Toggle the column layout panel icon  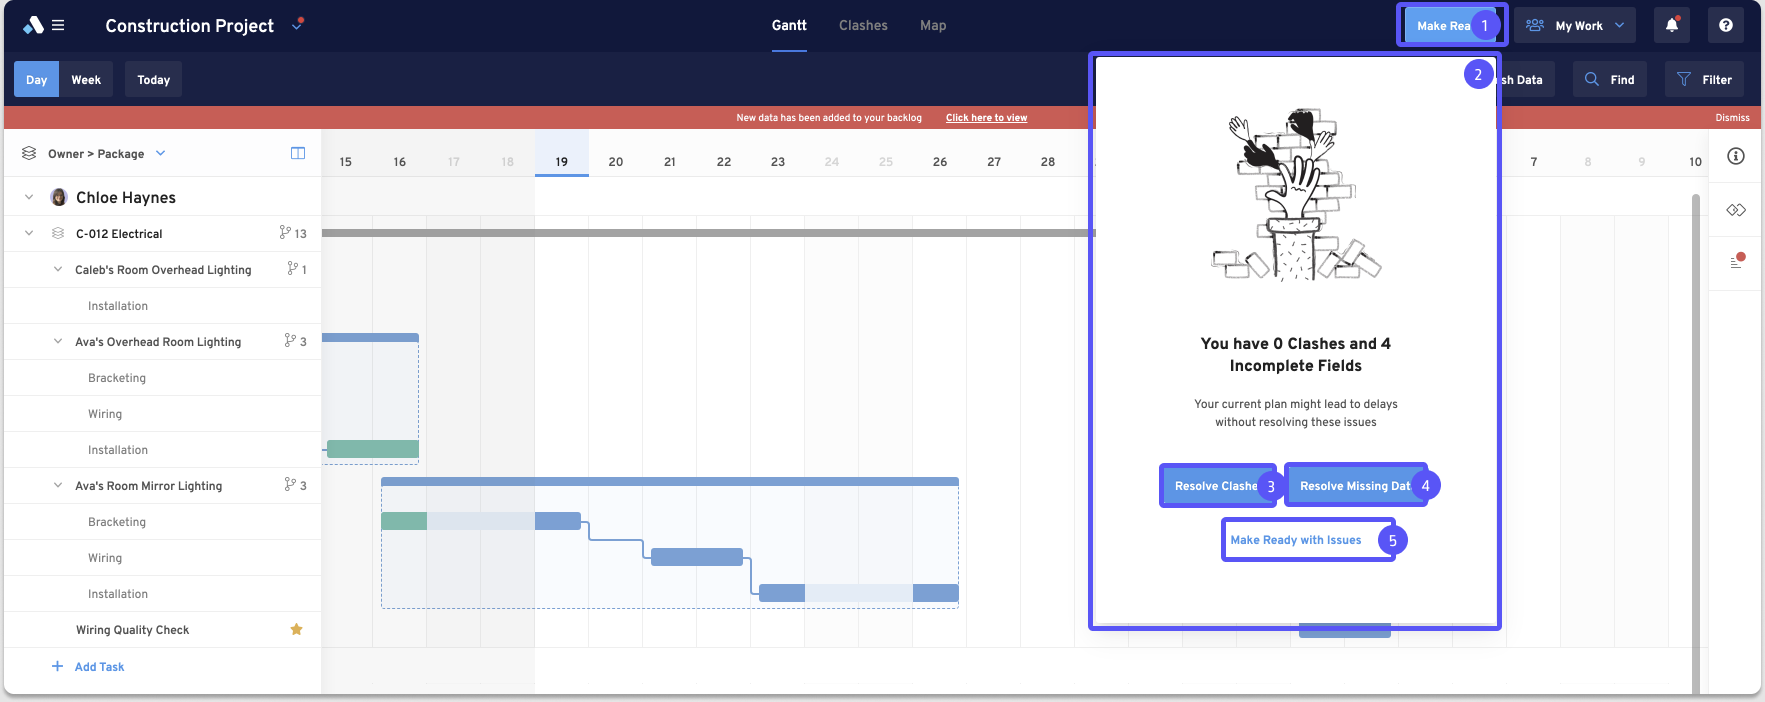(298, 153)
